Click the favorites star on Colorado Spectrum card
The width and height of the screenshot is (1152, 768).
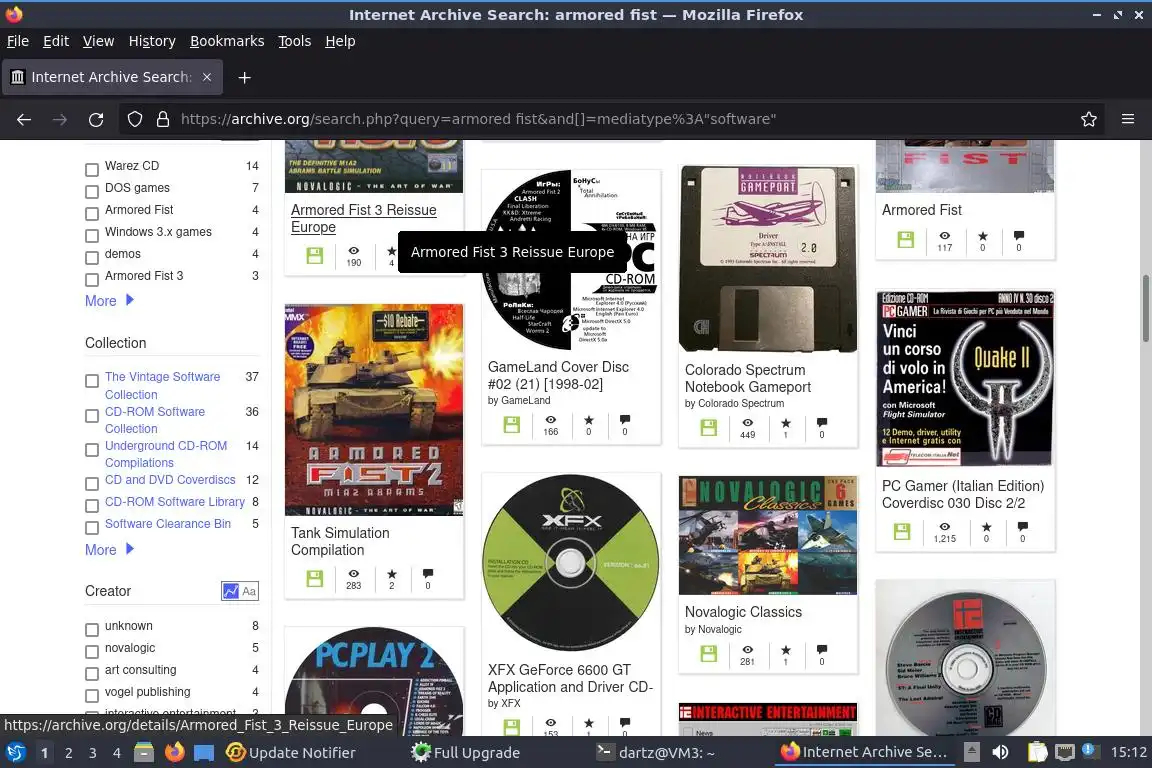tap(786, 423)
